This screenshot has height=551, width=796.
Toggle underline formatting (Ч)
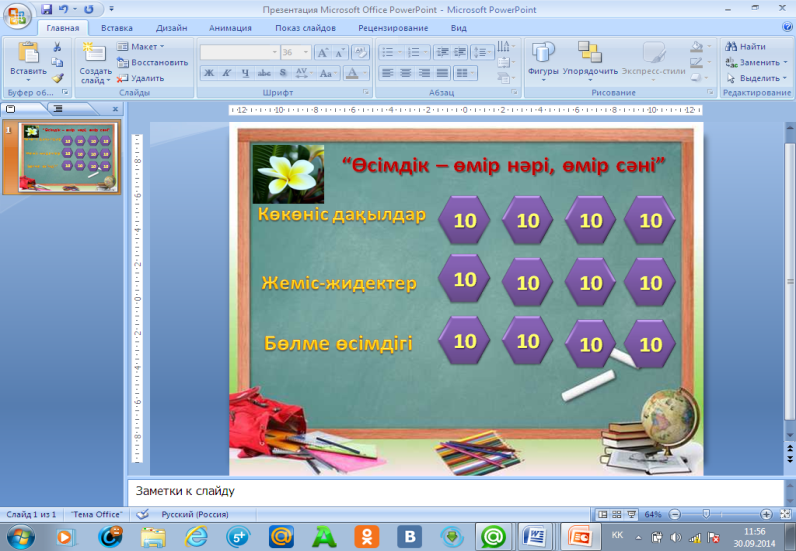(x=245, y=73)
